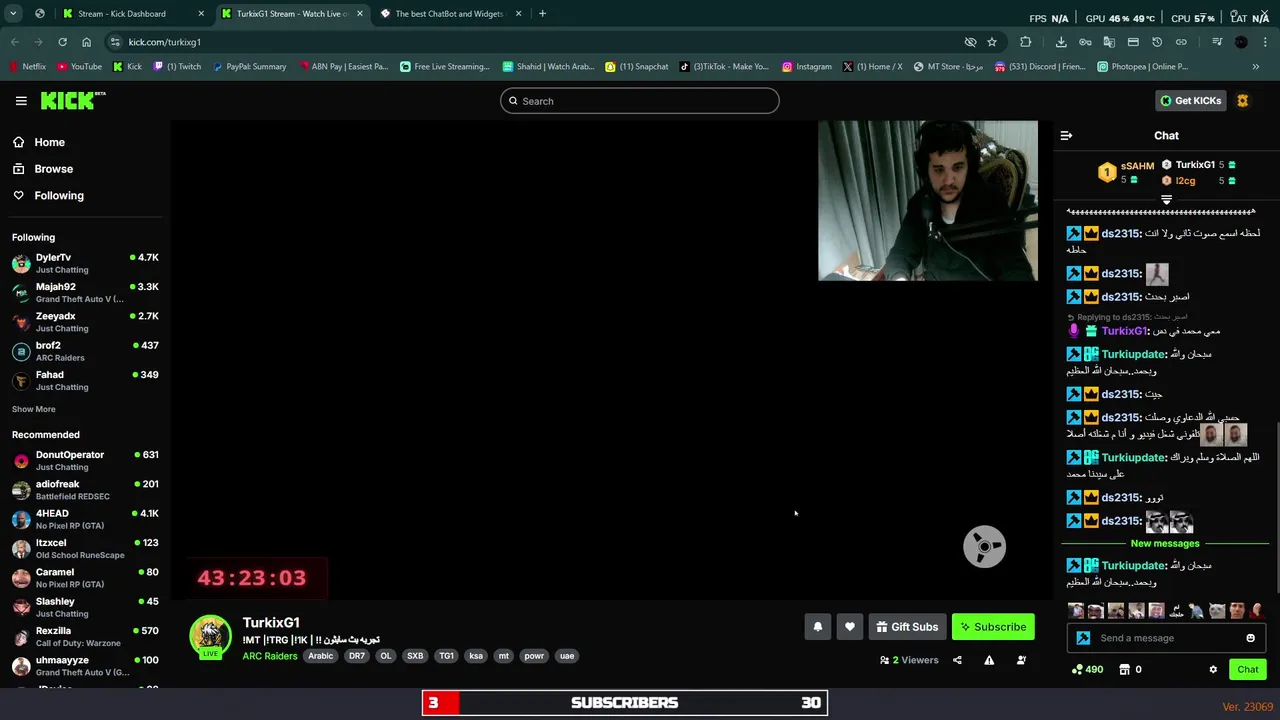The image size is (1280, 720).
Task: Open the browser extensions puzzle icon
Action: (x=1025, y=42)
